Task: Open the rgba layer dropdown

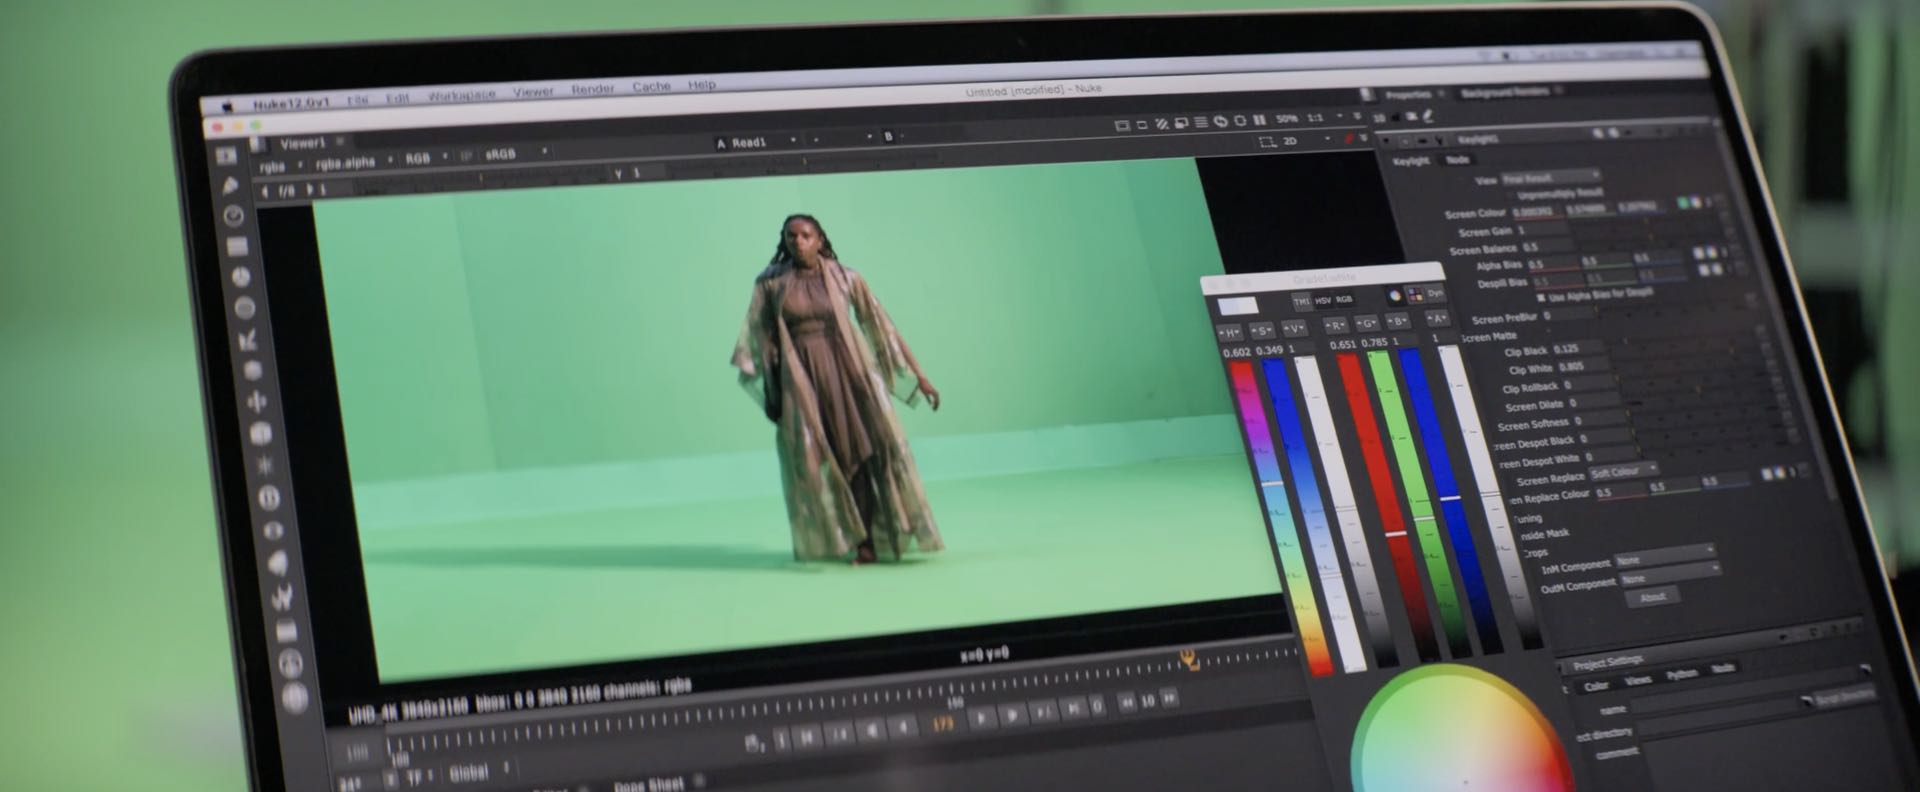Action: click(280, 166)
